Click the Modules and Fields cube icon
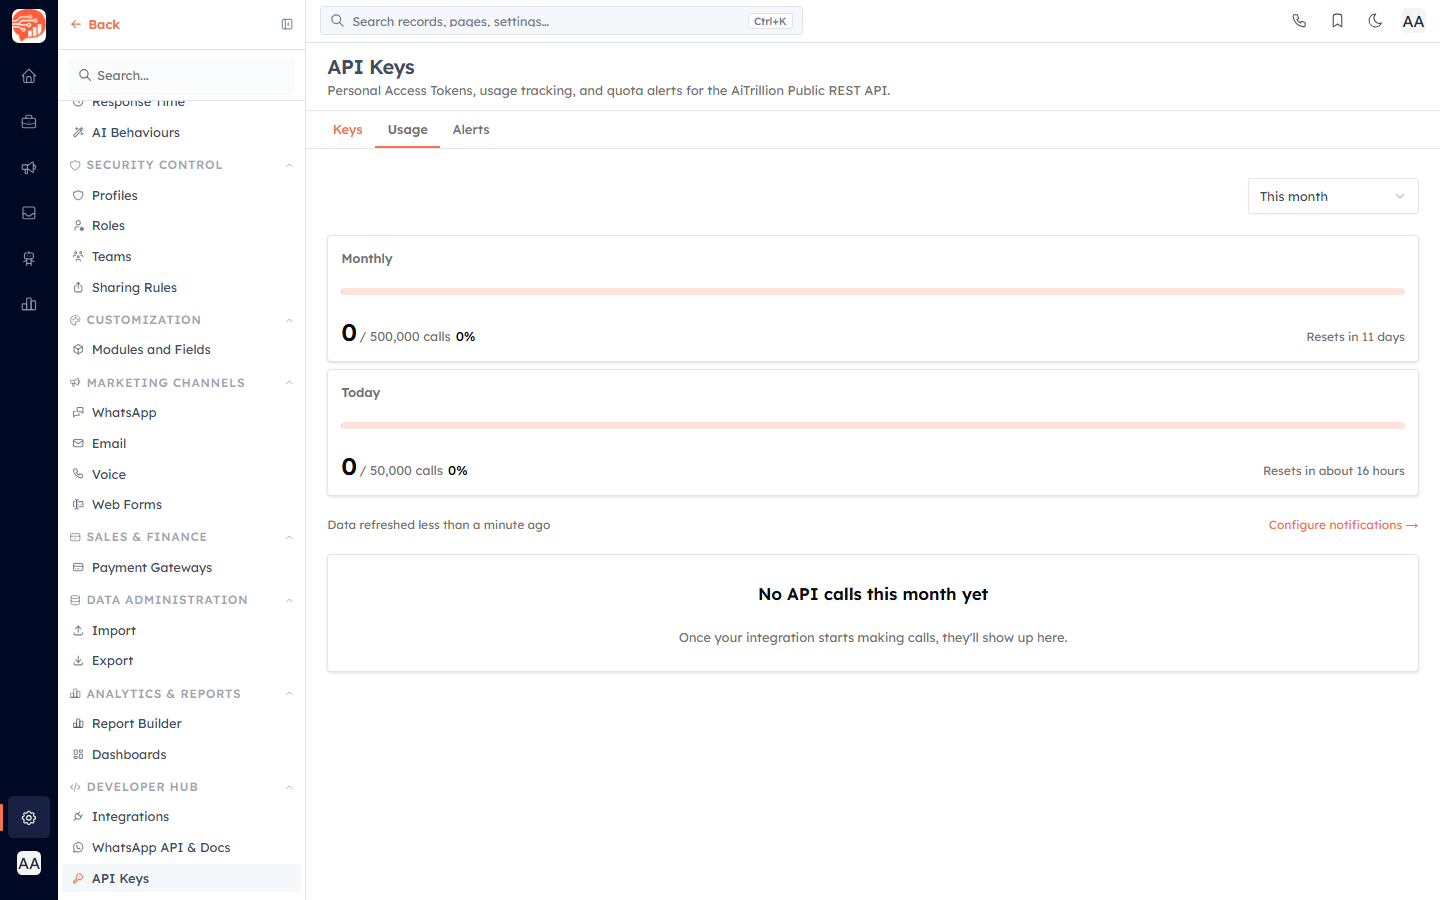 click(x=78, y=349)
